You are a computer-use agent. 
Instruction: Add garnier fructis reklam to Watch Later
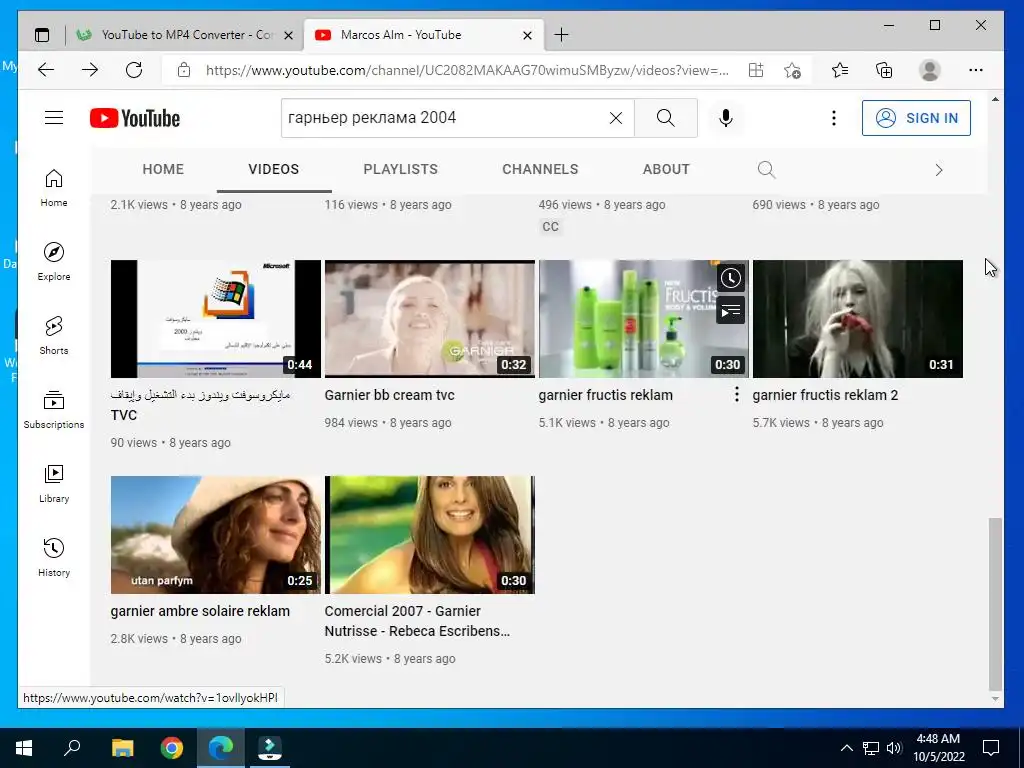click(x=731, y=278)
